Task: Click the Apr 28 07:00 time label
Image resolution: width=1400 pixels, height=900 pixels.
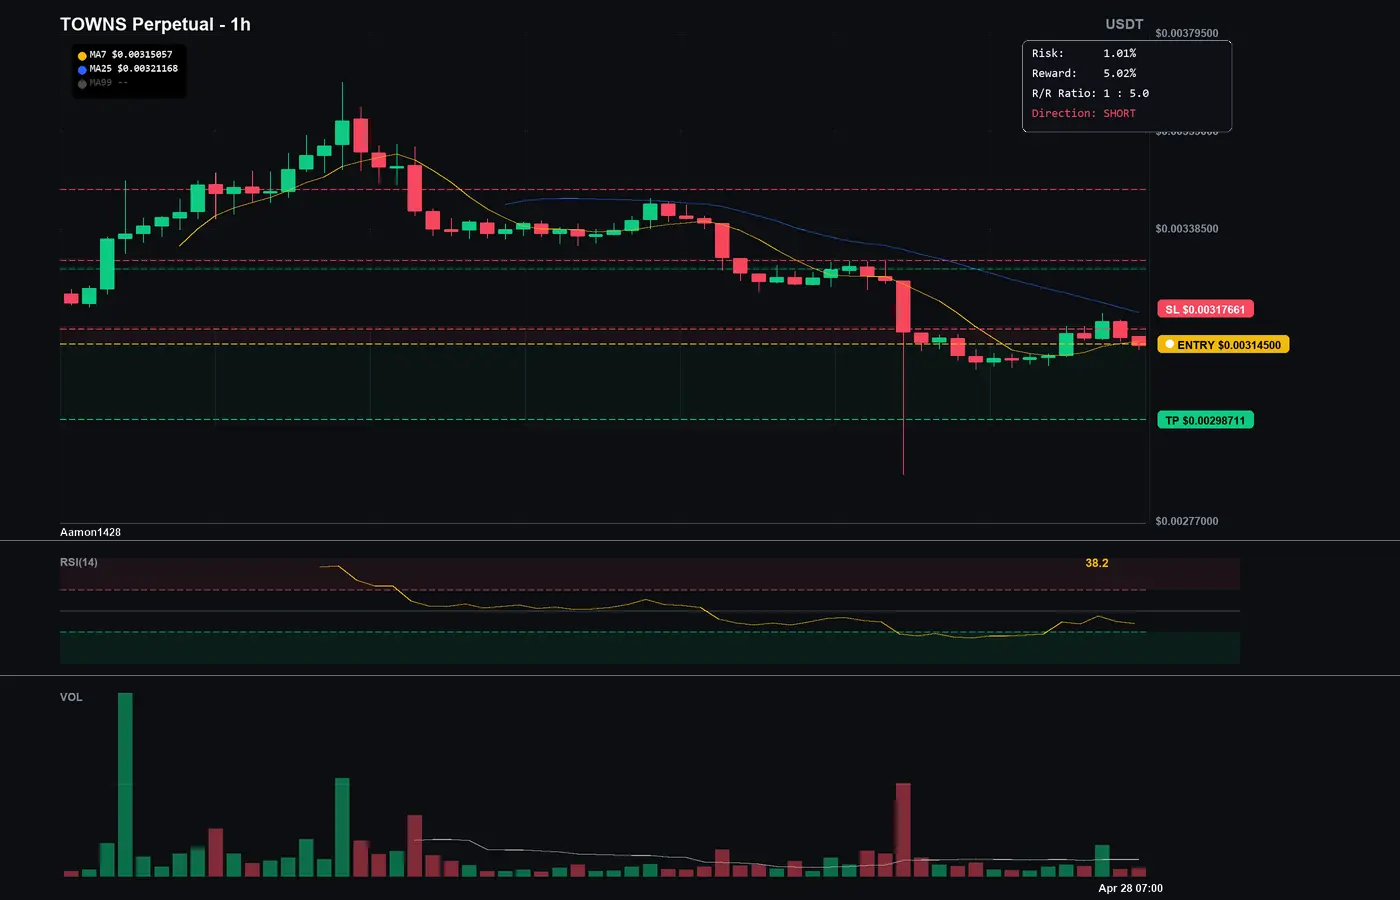Action: click(x=1130, y=889)
